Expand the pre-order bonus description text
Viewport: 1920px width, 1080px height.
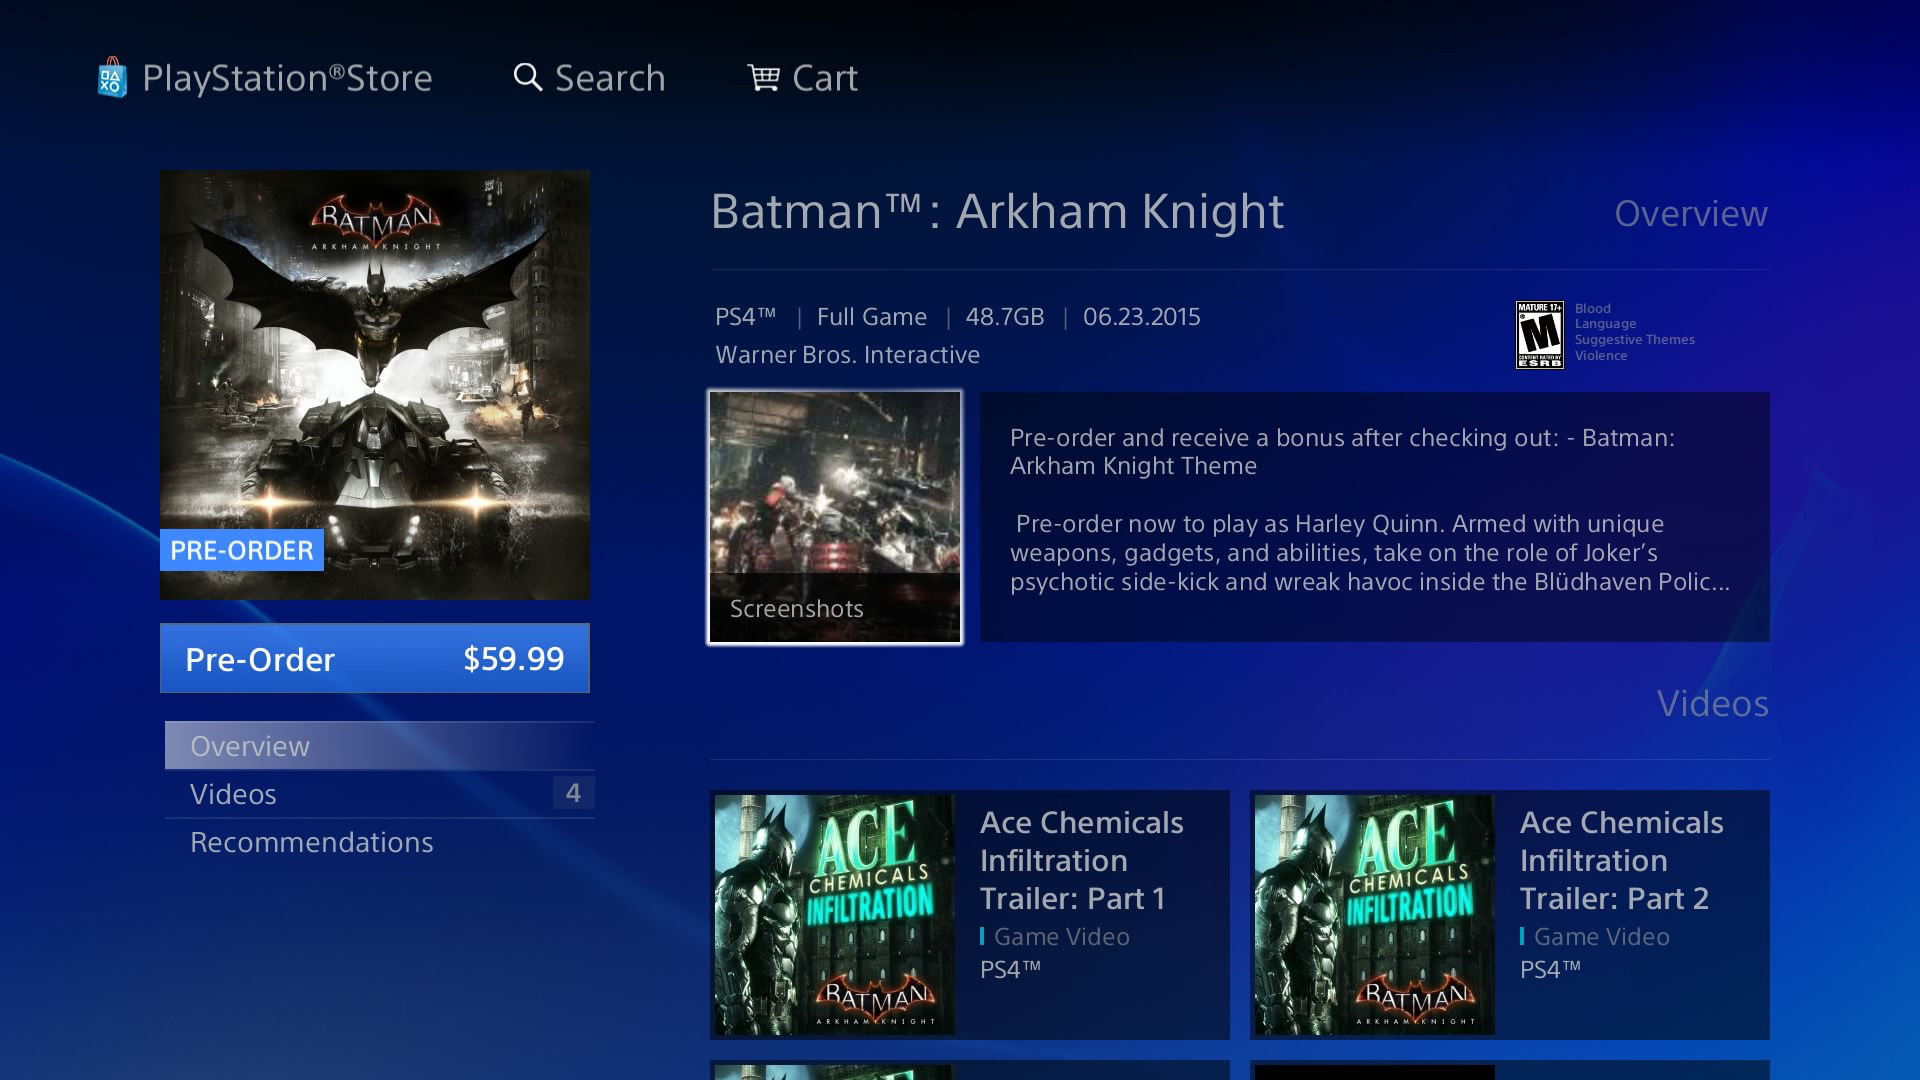click(1375, 517)
